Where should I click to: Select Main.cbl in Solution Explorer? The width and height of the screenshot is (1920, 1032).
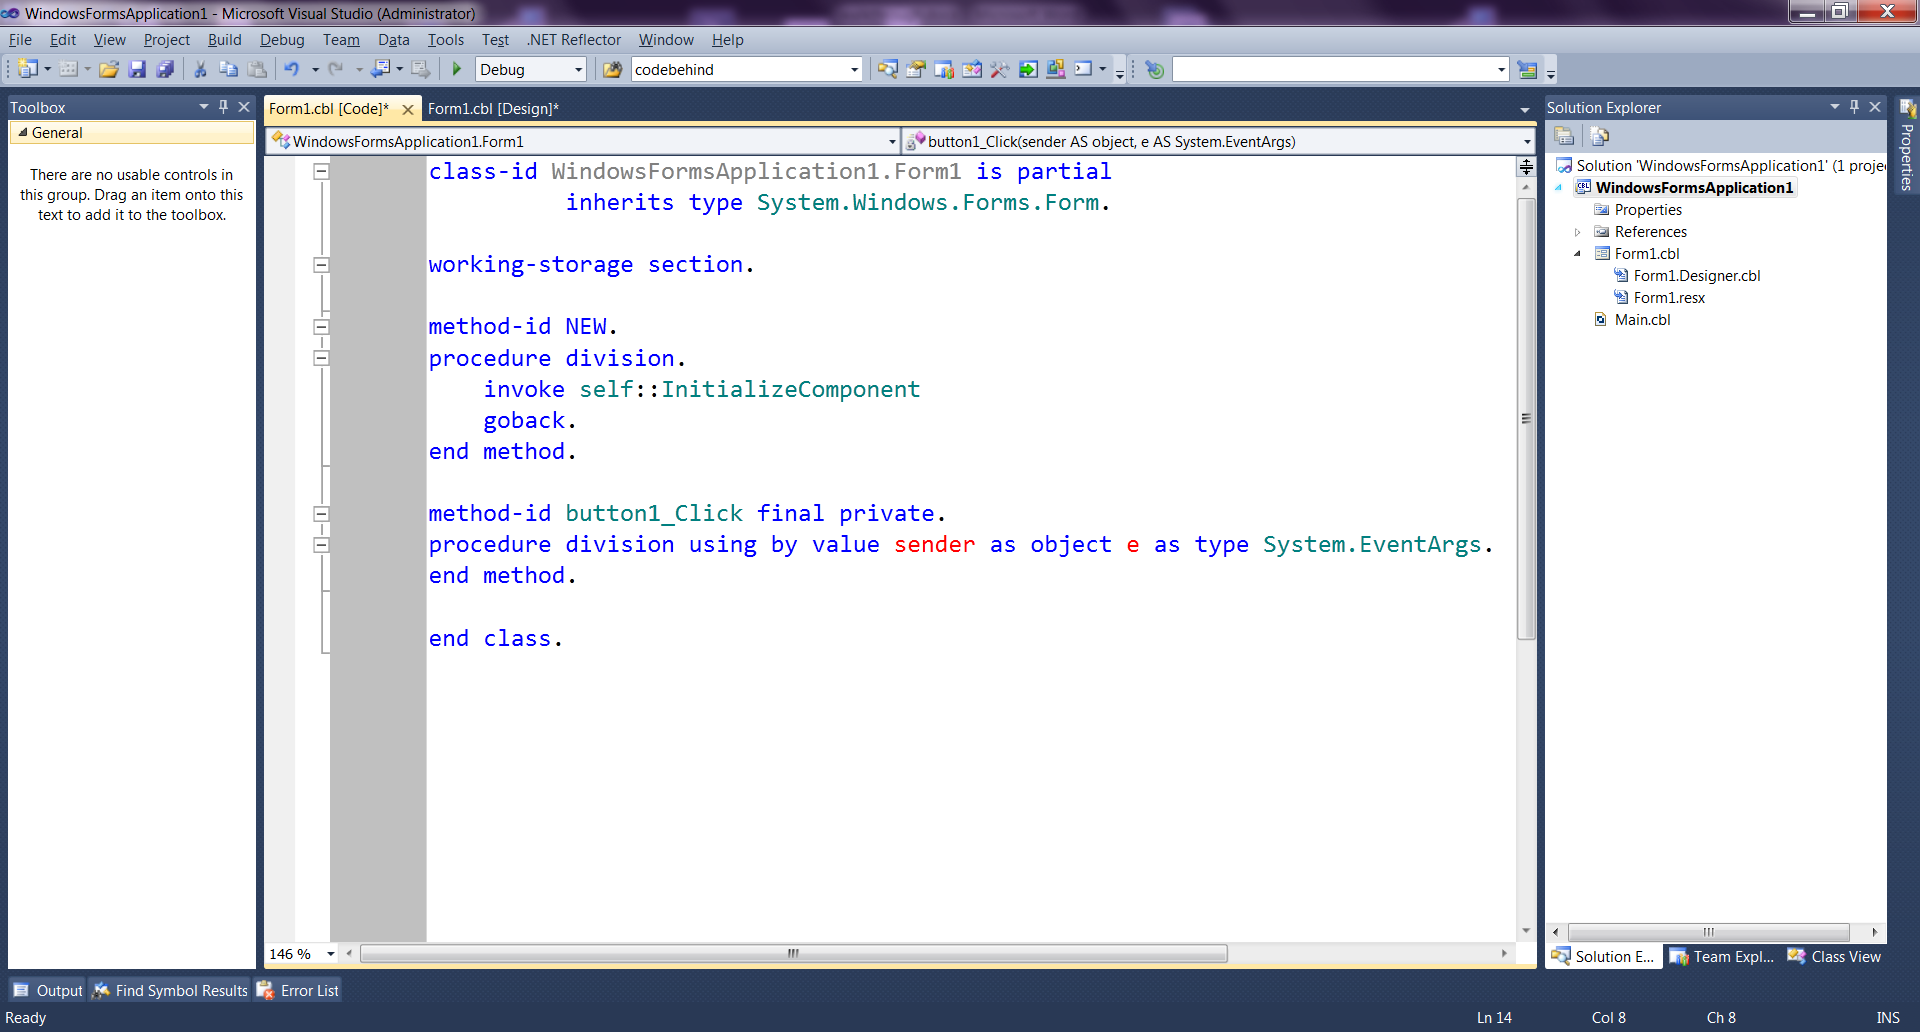1642,320
